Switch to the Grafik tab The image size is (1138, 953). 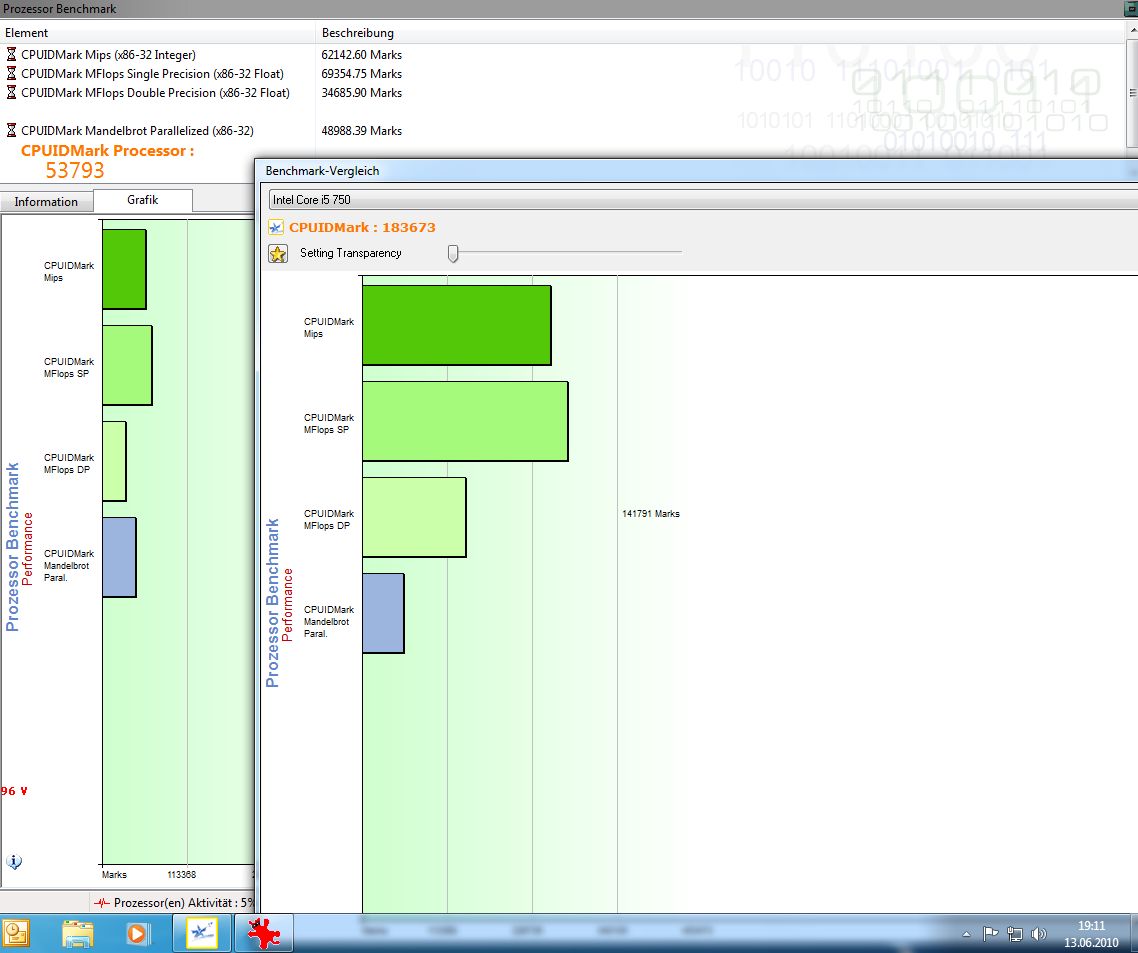[x=143, y=200]
